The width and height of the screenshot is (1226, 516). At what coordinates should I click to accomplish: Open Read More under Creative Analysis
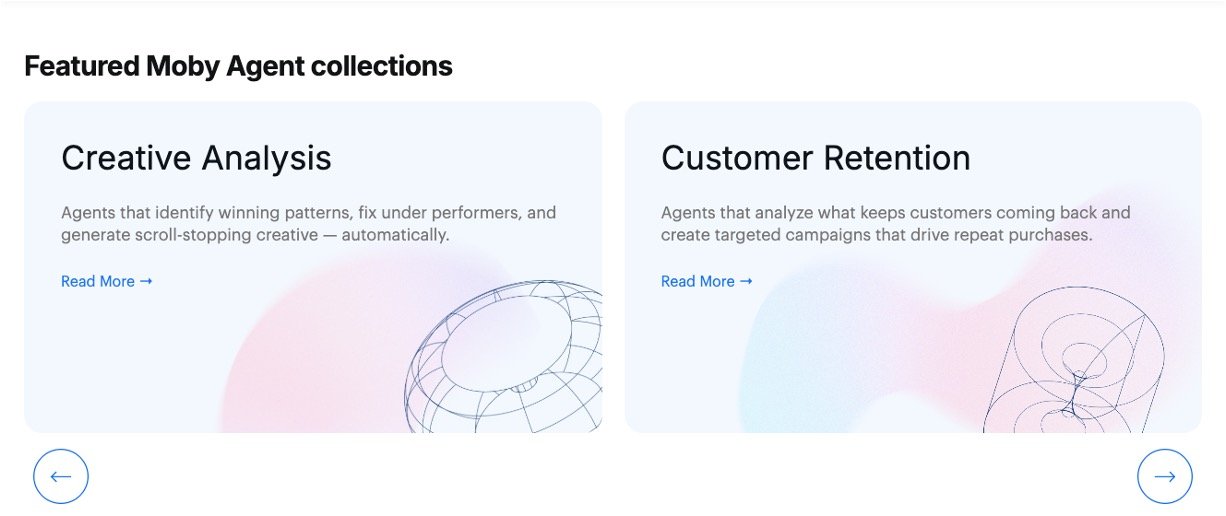tap(98, 282)
